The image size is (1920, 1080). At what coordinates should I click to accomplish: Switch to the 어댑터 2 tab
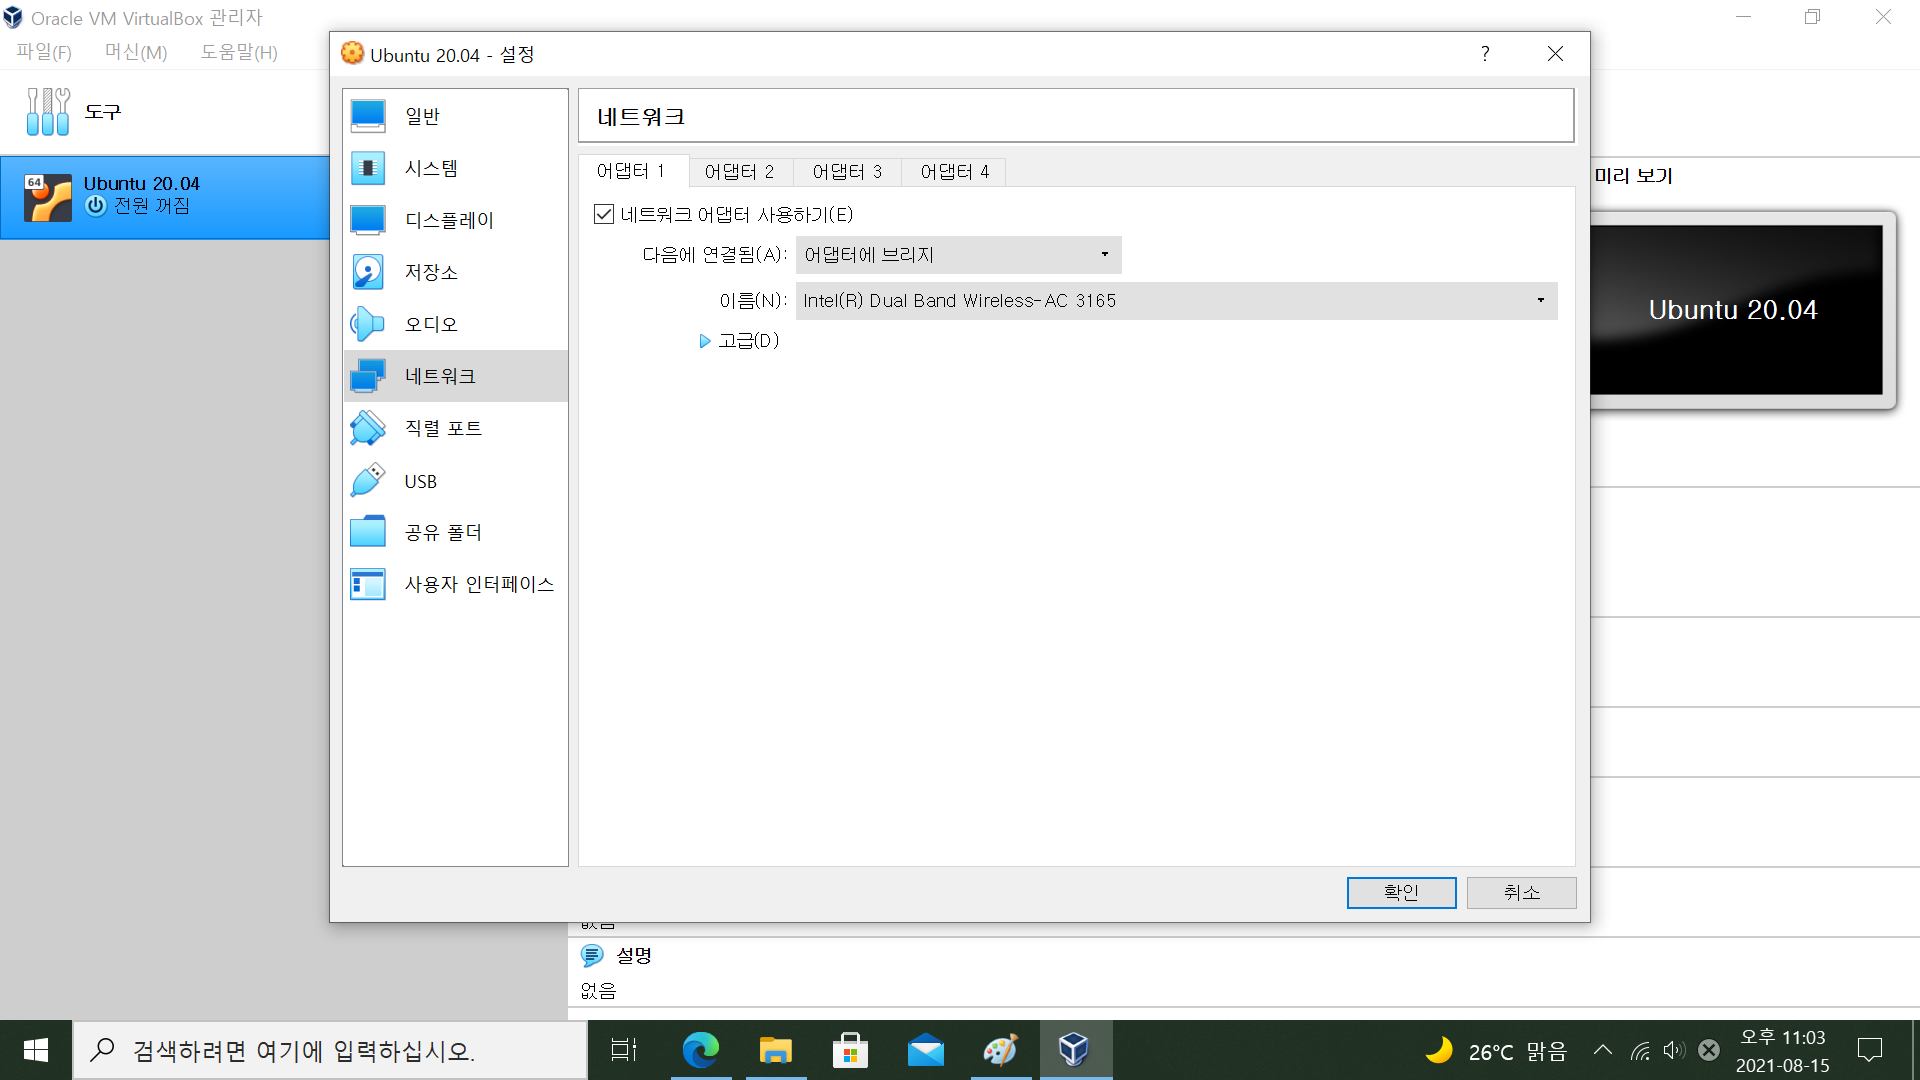740,172
